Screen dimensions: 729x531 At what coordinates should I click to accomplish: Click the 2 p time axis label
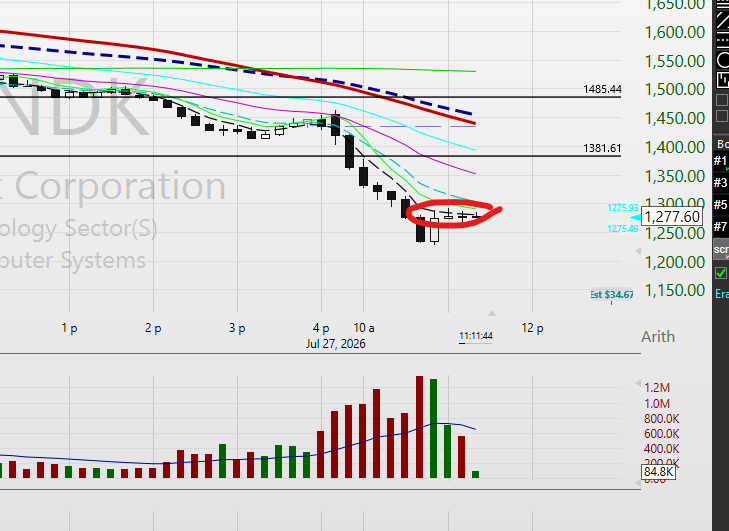153,328
